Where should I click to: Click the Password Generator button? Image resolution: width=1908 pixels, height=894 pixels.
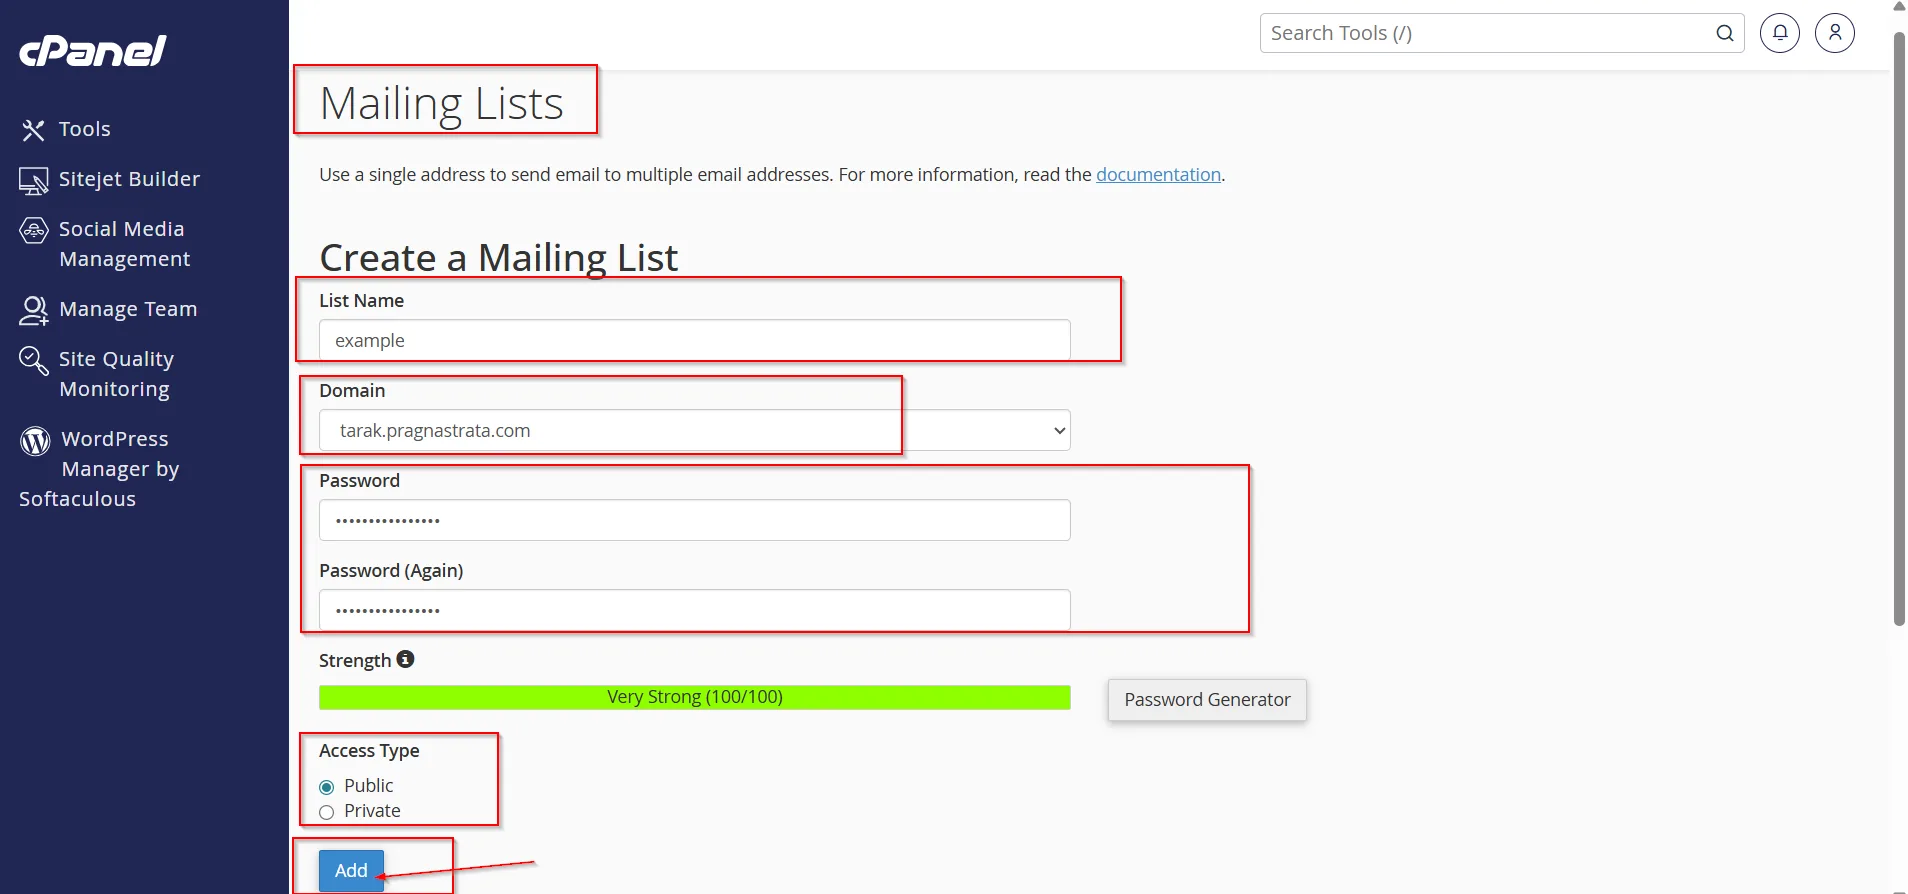coord(1207,700)
